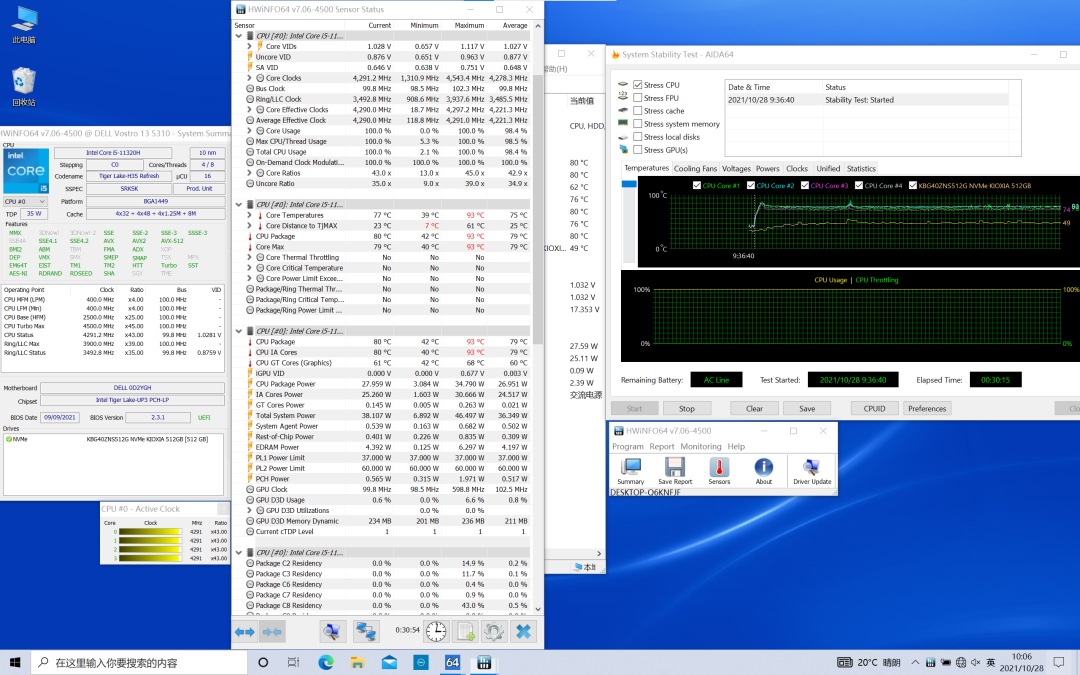Screen dimensions: 1080x675
Task: Click the Cortana circle on the taskbar
Action: [262, 663]
